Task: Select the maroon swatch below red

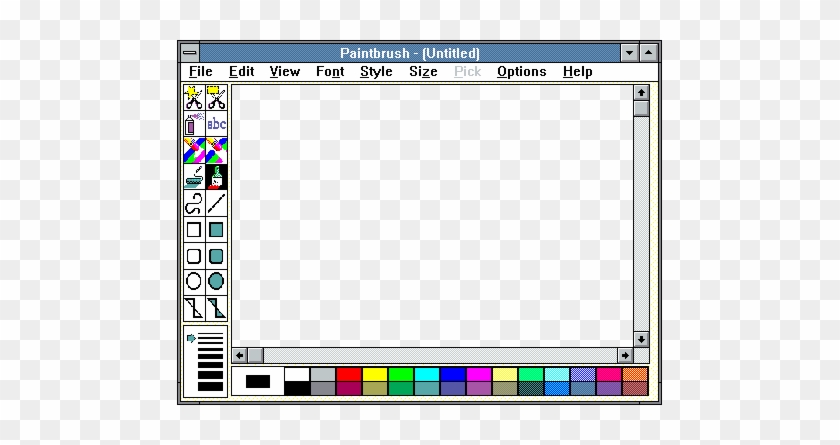Action: click(x=349, y=388)
